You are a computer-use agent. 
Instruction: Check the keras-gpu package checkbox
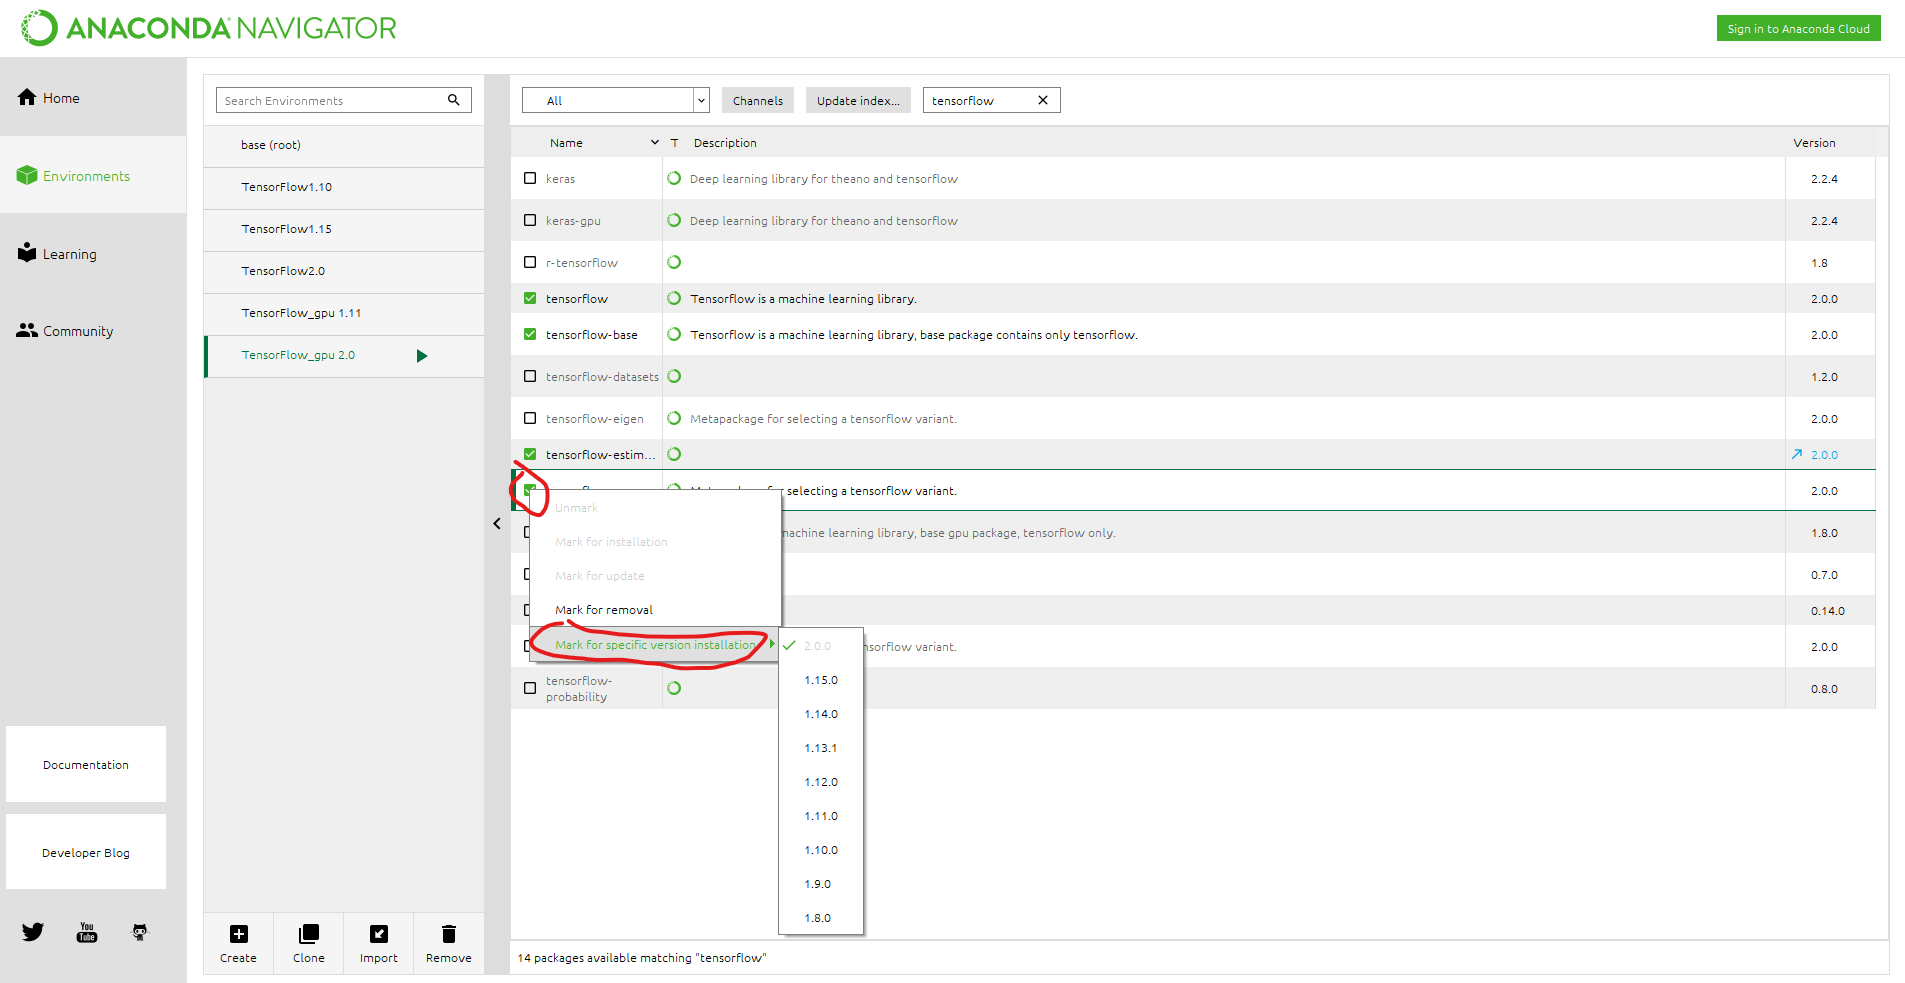(x=530, y=220)
